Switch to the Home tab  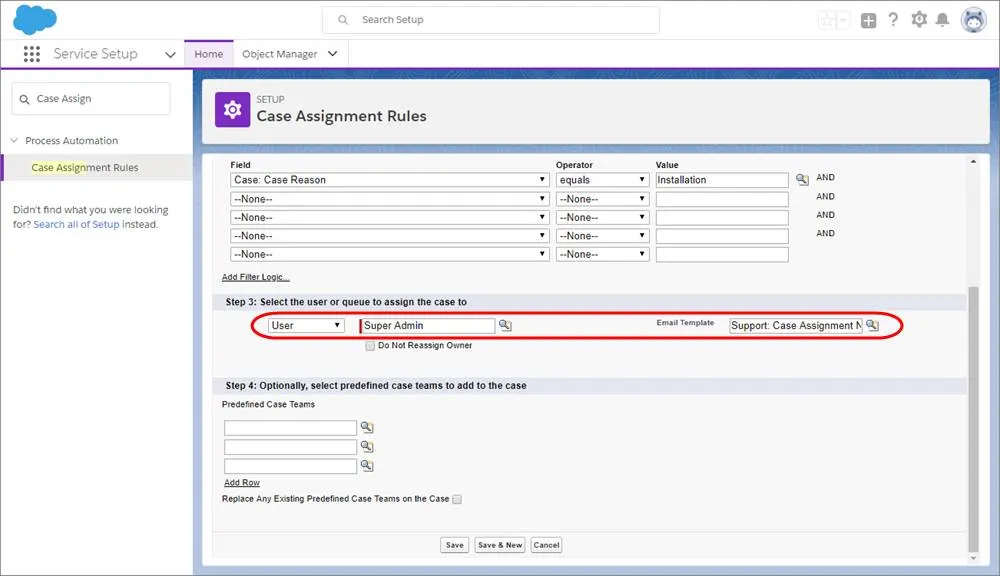click(x=209, y=54)
